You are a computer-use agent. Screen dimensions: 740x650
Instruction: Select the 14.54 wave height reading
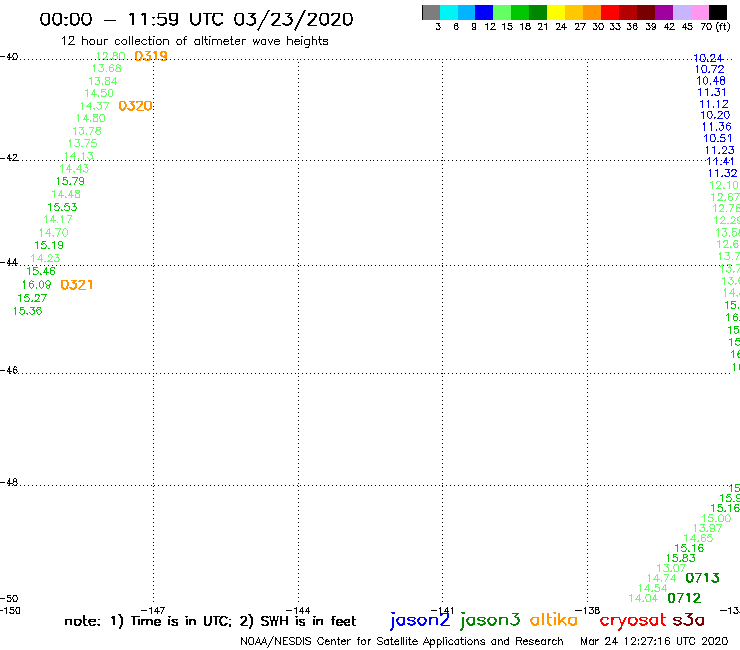click(x=653, y=589)
